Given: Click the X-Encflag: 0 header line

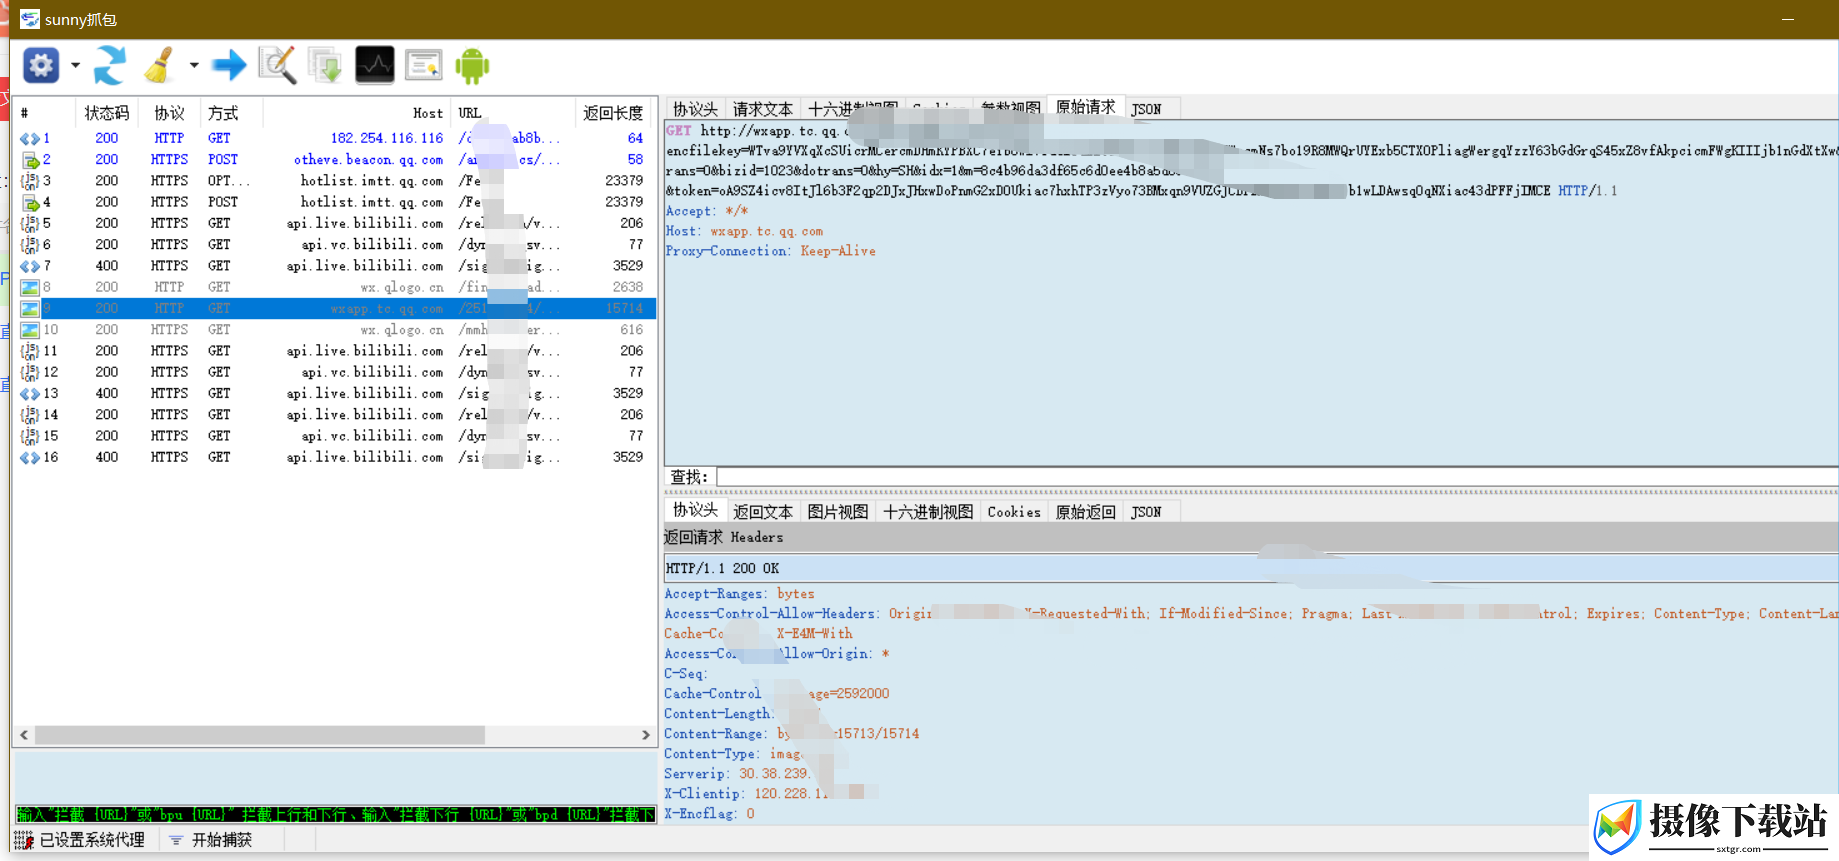Looking at the screenshot, I should click(709, 814).
